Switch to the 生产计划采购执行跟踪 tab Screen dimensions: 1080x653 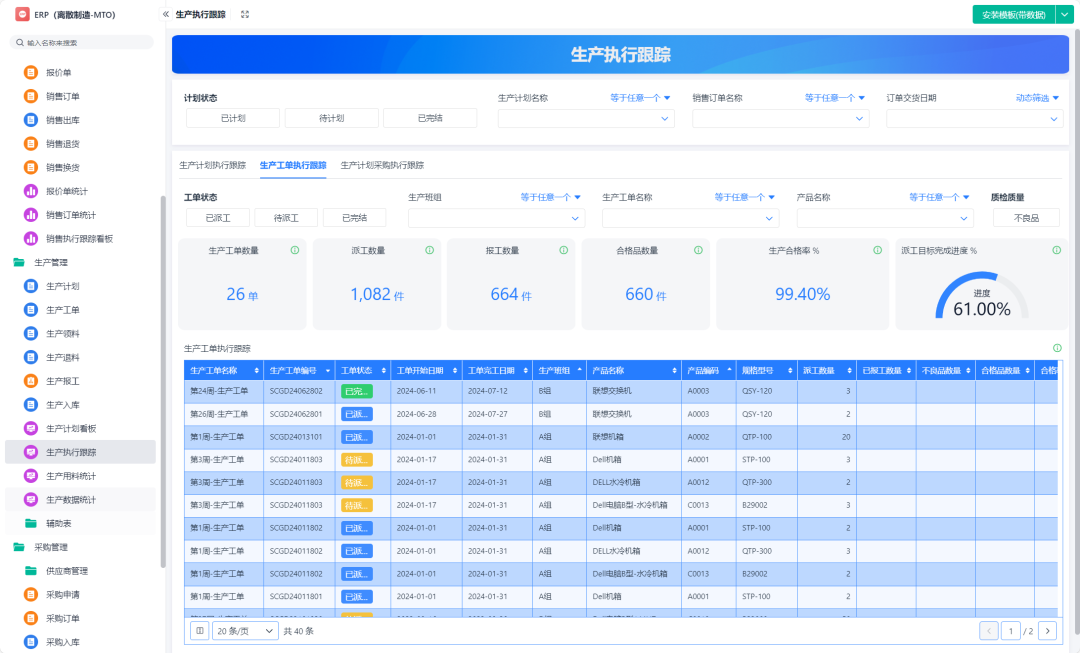click(382, 165)
